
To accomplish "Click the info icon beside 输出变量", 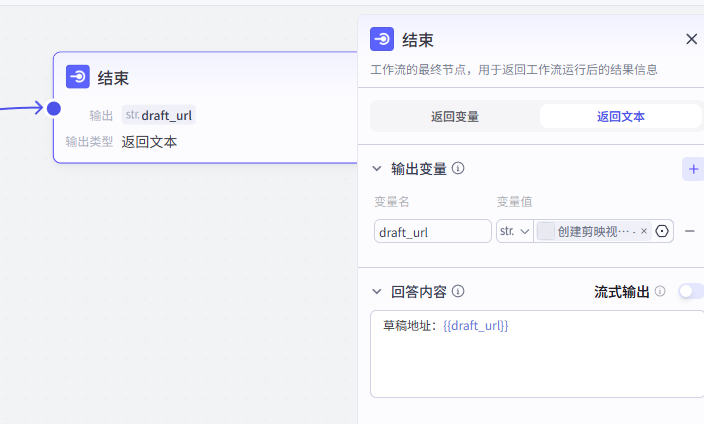I will (x=458, y=168).
